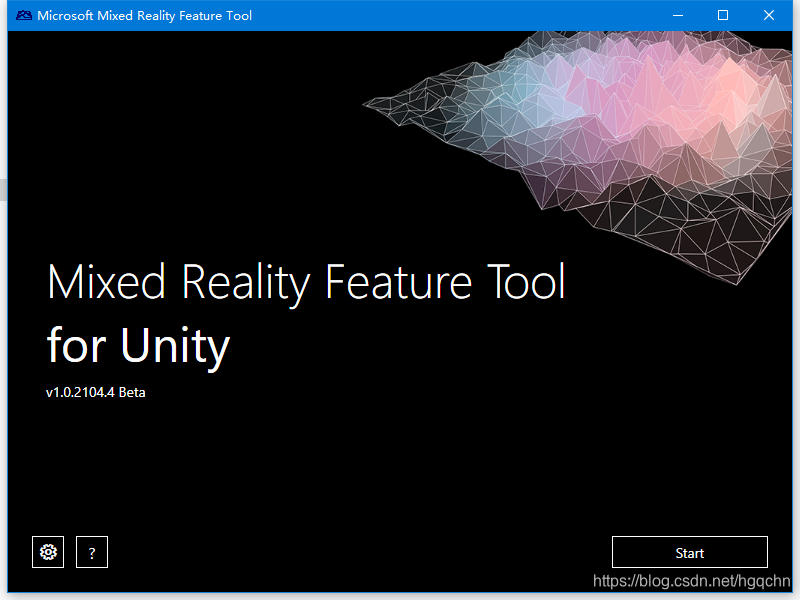Select Start to begin discovering features
Screen dimensions: 800x600
(689, 551)
